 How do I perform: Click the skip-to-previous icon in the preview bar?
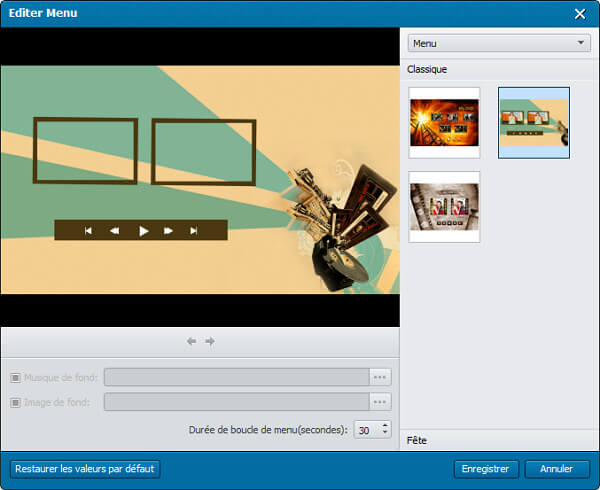point(88,231)
